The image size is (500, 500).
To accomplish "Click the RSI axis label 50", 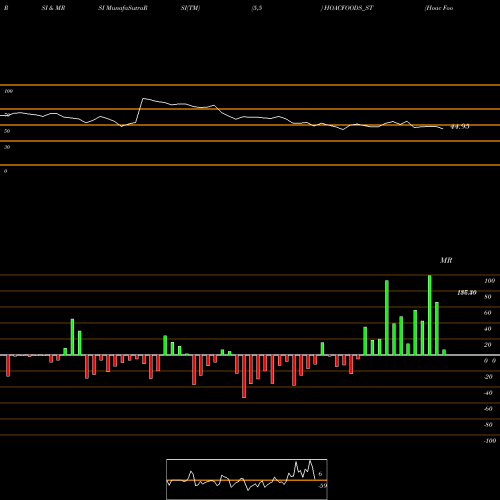I will coord(7,131).
